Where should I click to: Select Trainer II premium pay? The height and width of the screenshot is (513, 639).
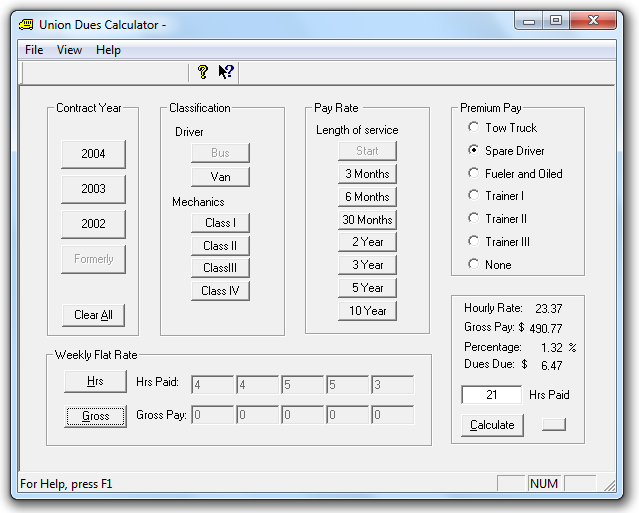click(x=474, y=219)
